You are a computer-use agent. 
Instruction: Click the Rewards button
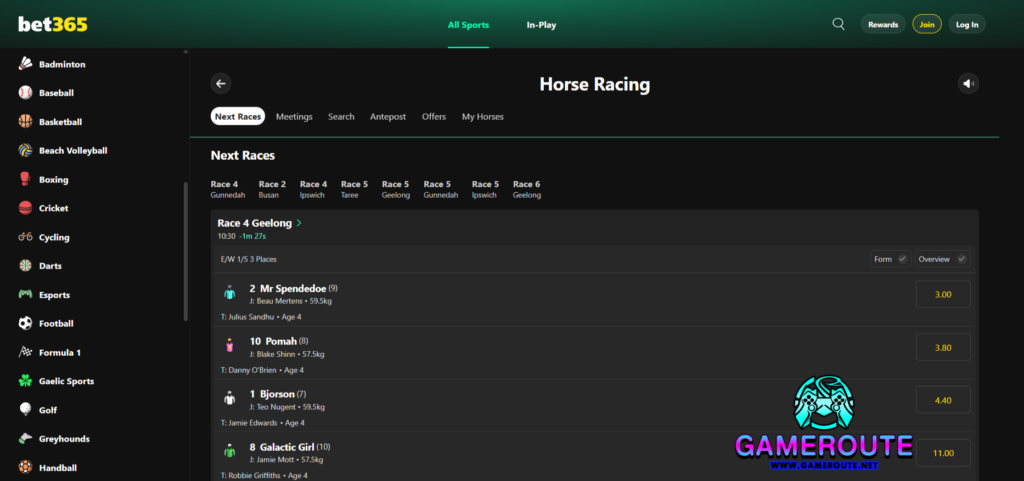click(883, 24)
